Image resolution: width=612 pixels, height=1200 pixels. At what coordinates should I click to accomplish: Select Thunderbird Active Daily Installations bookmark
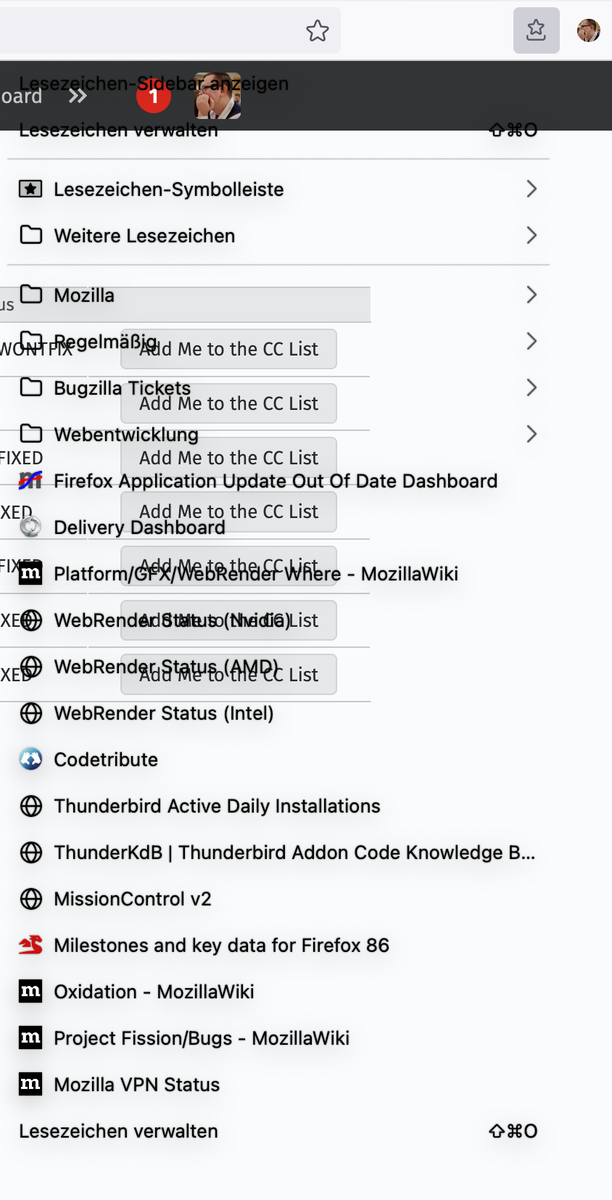217,806
